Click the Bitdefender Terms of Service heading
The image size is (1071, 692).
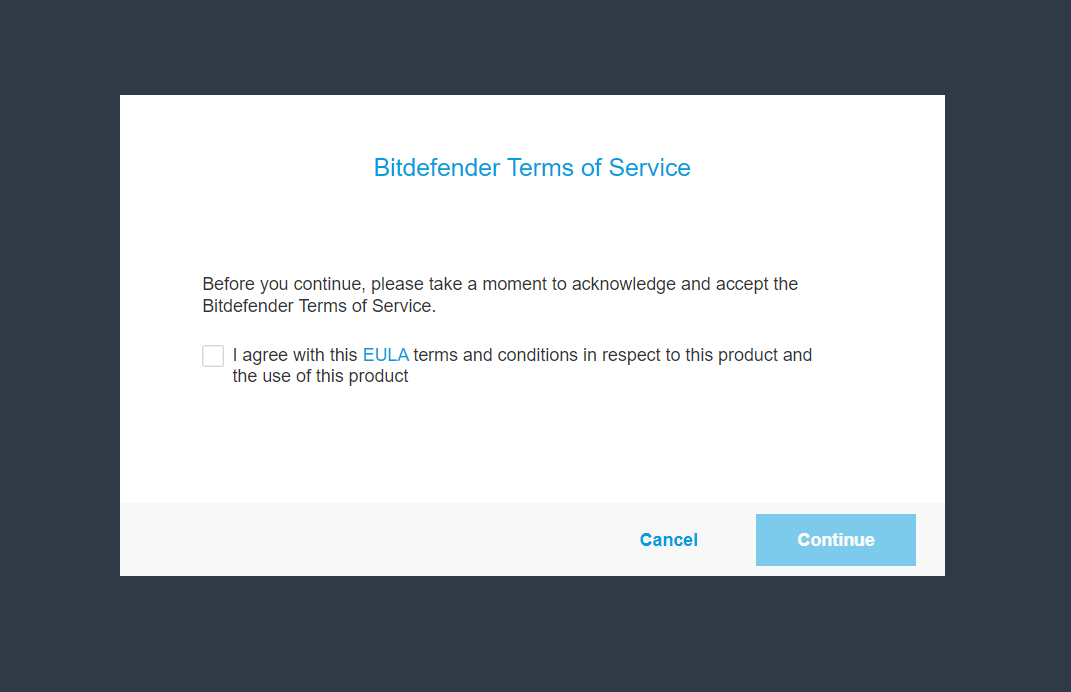click(x=532, y=167)
